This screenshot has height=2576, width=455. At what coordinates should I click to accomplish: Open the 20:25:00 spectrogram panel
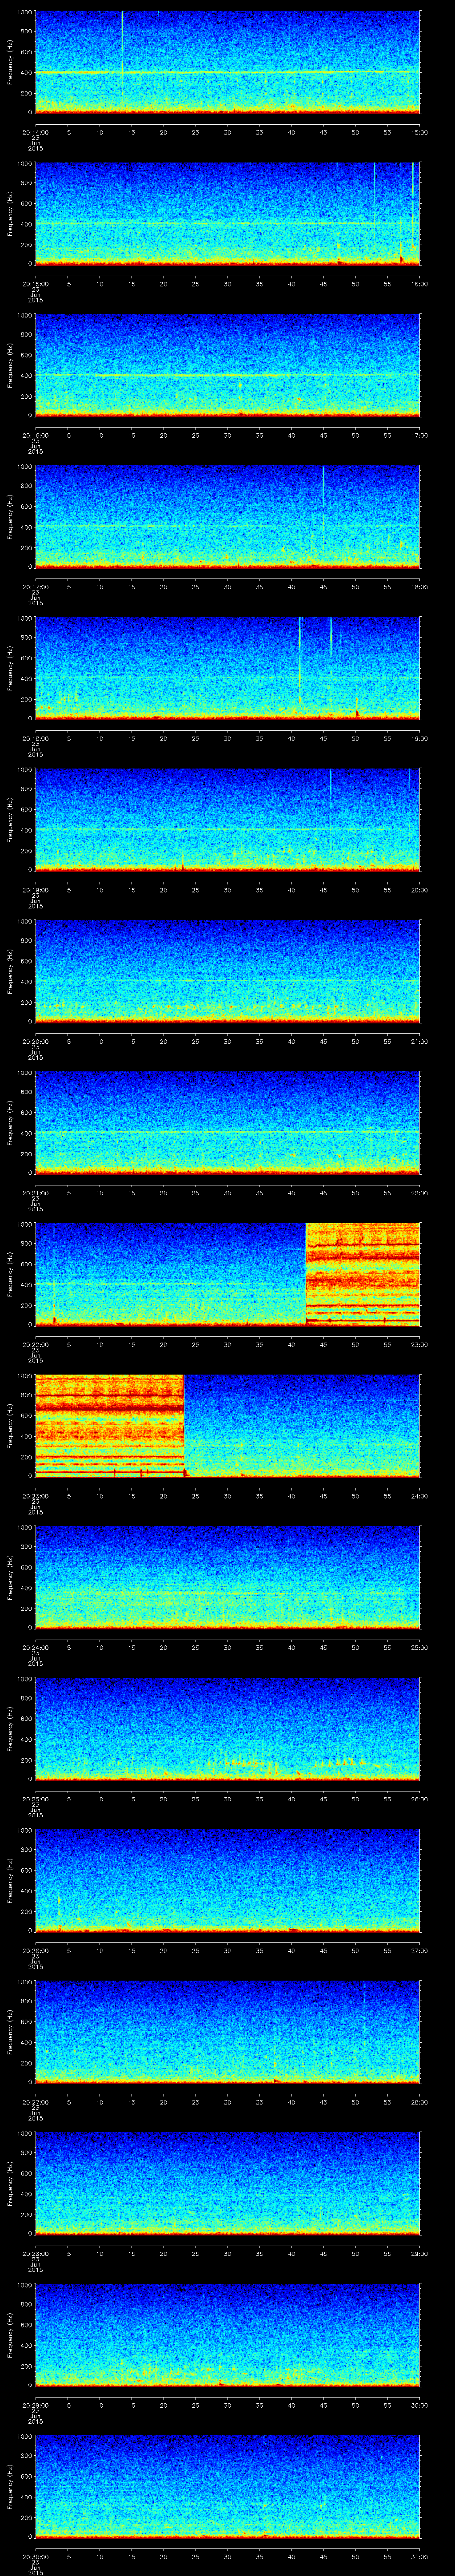click(x=227, y=1728)
